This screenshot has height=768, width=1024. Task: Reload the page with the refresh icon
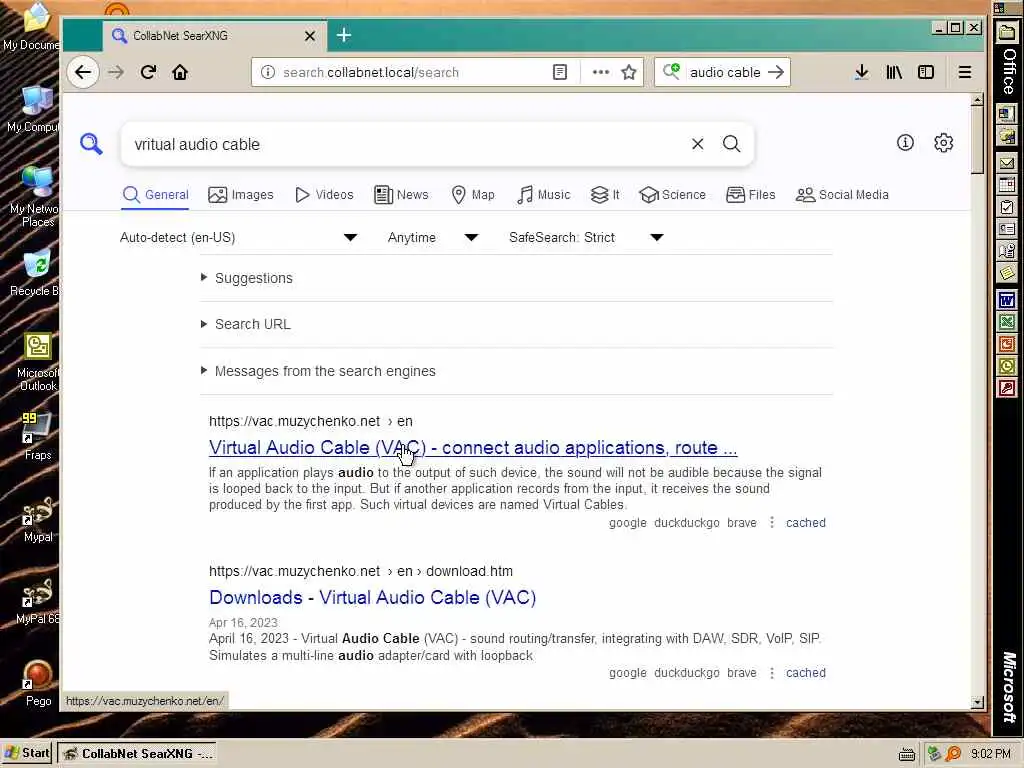[148, 72]
